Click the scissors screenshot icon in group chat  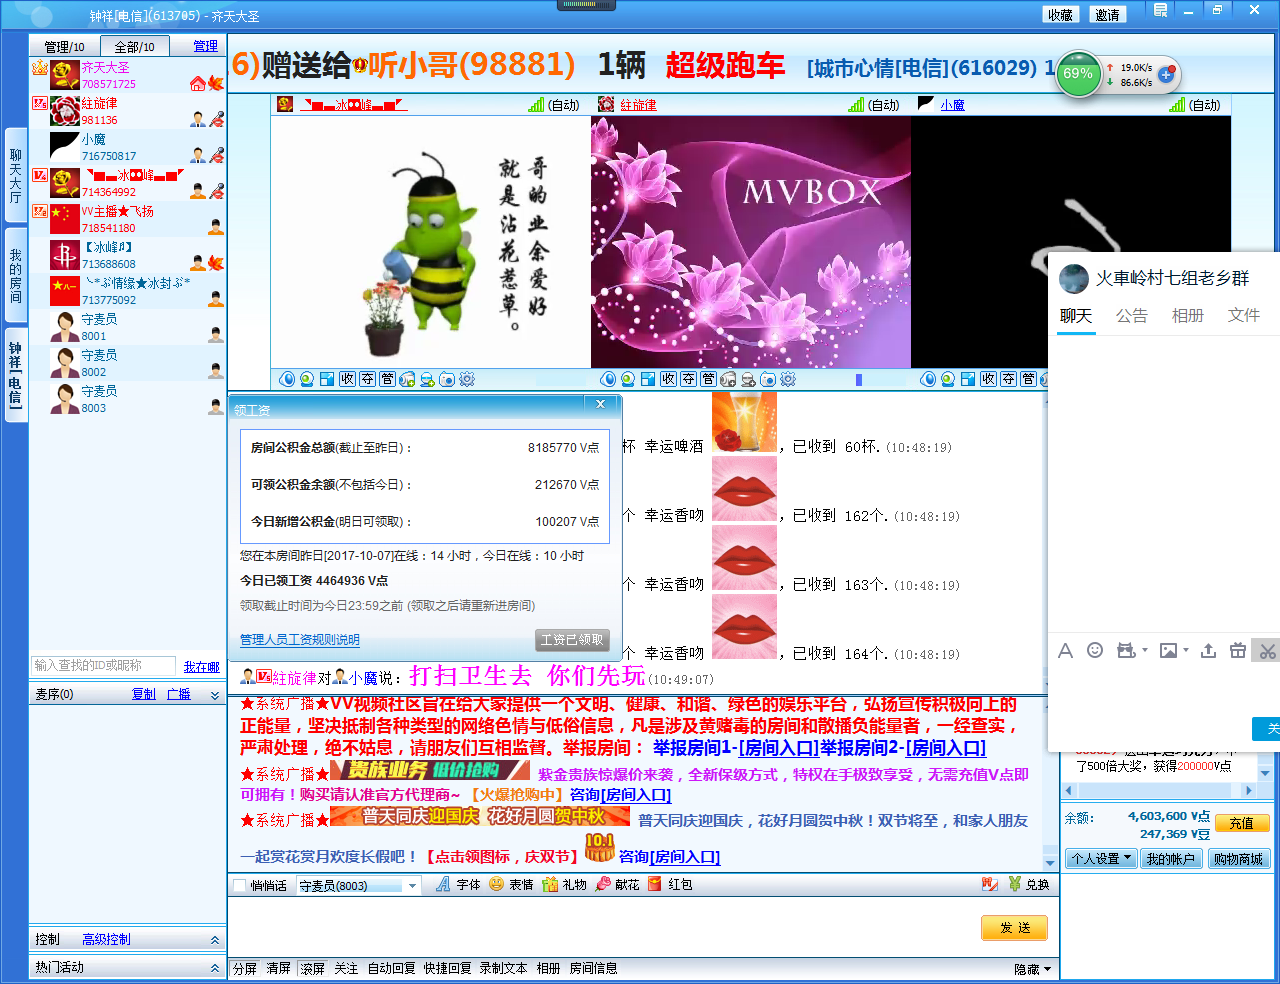1267,651
